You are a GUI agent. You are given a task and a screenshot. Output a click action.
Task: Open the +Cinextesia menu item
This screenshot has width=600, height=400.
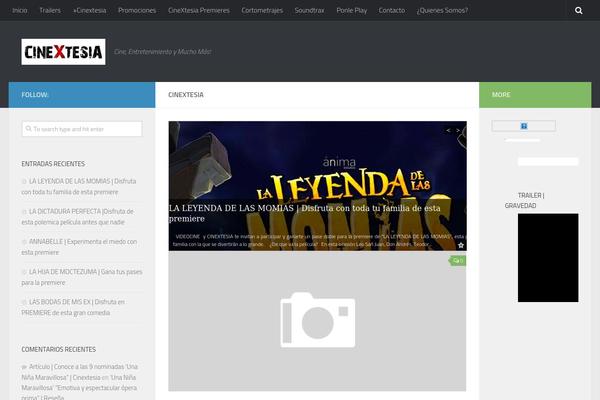pyautogui.click(x=90, y=10)
